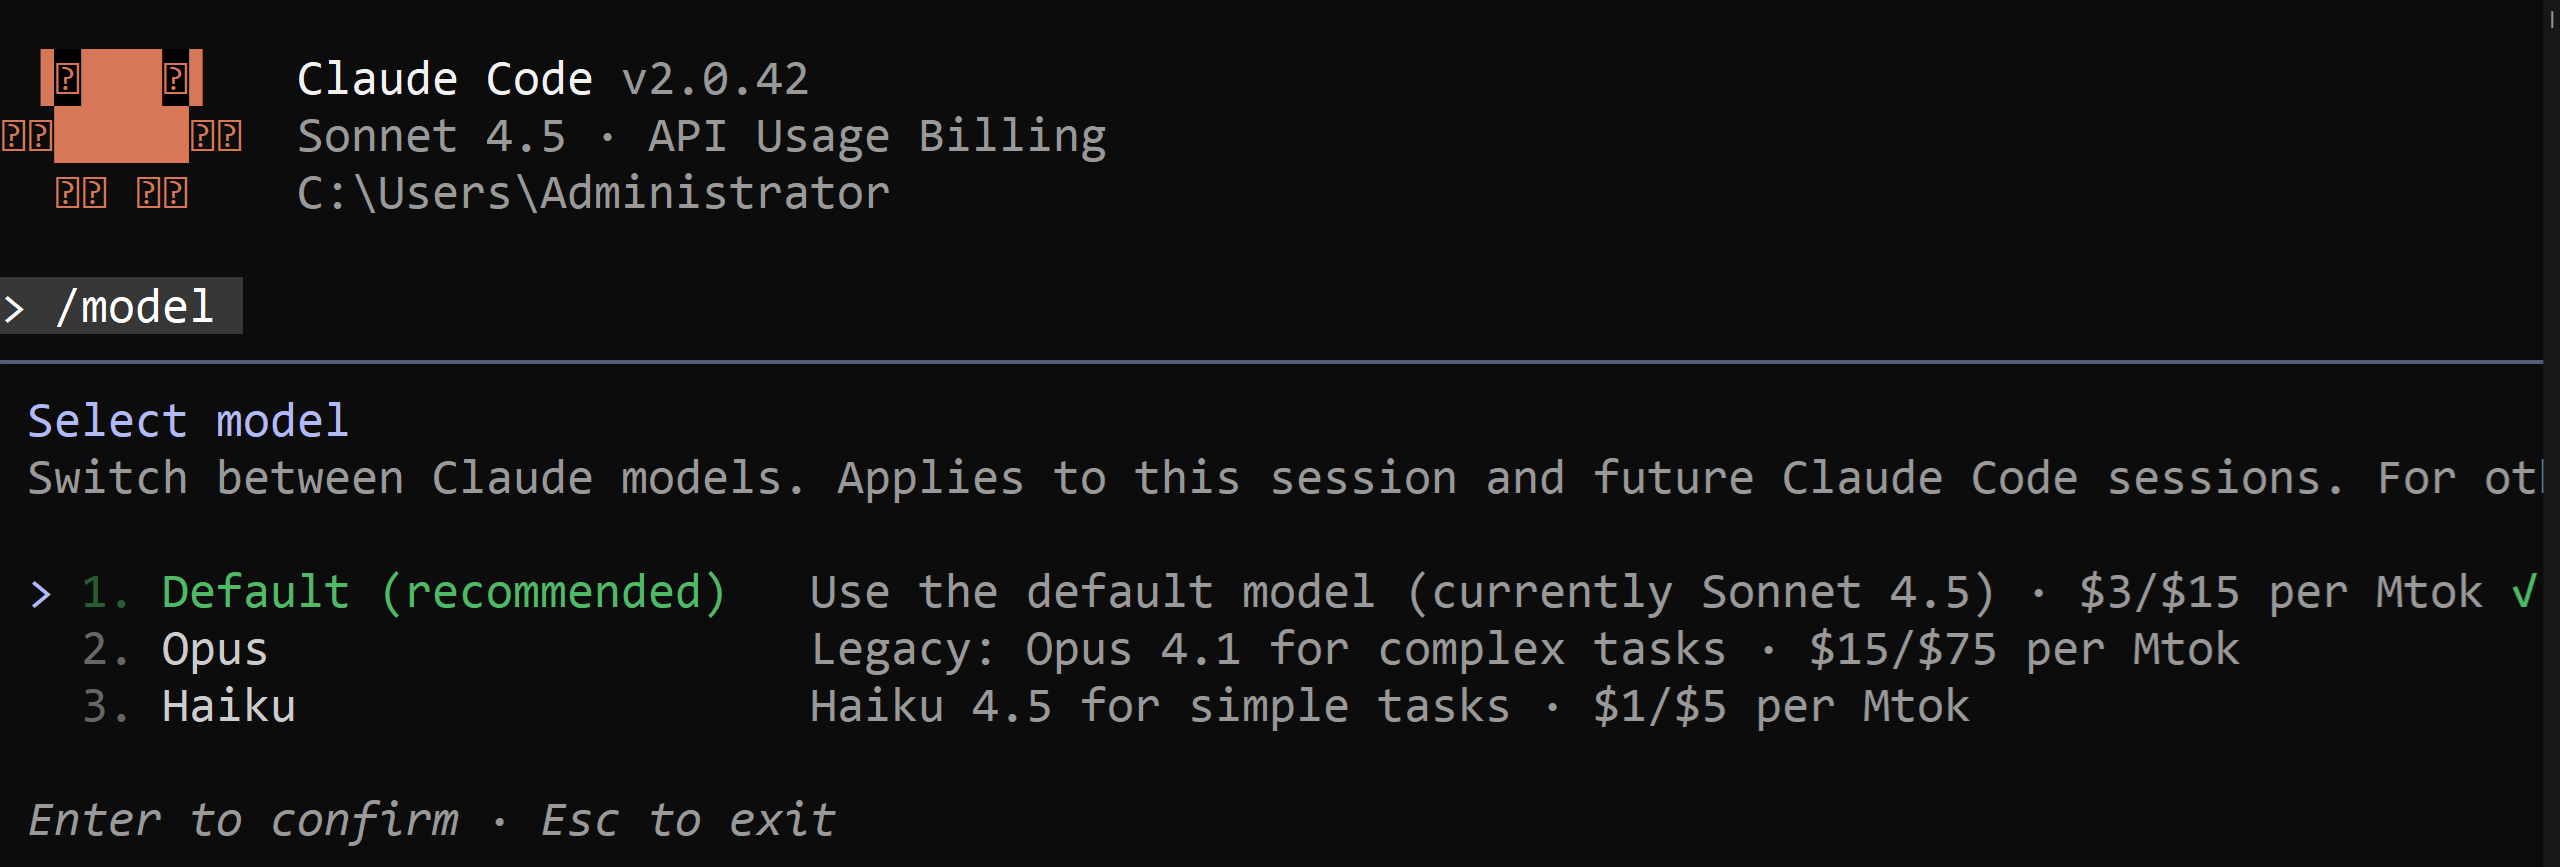This screenshot has height=867, width=2560.
Task: Choose the Haiku model option
Action: 228,707
